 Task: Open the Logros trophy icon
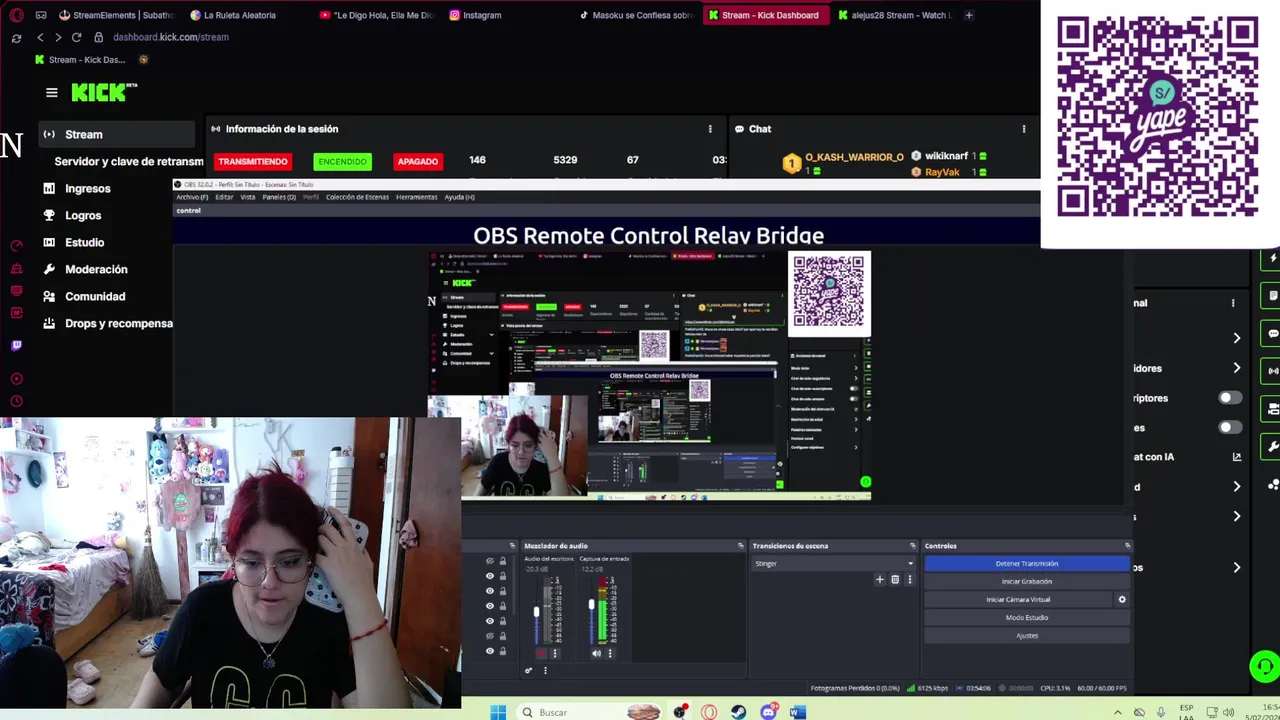(49, 215)
